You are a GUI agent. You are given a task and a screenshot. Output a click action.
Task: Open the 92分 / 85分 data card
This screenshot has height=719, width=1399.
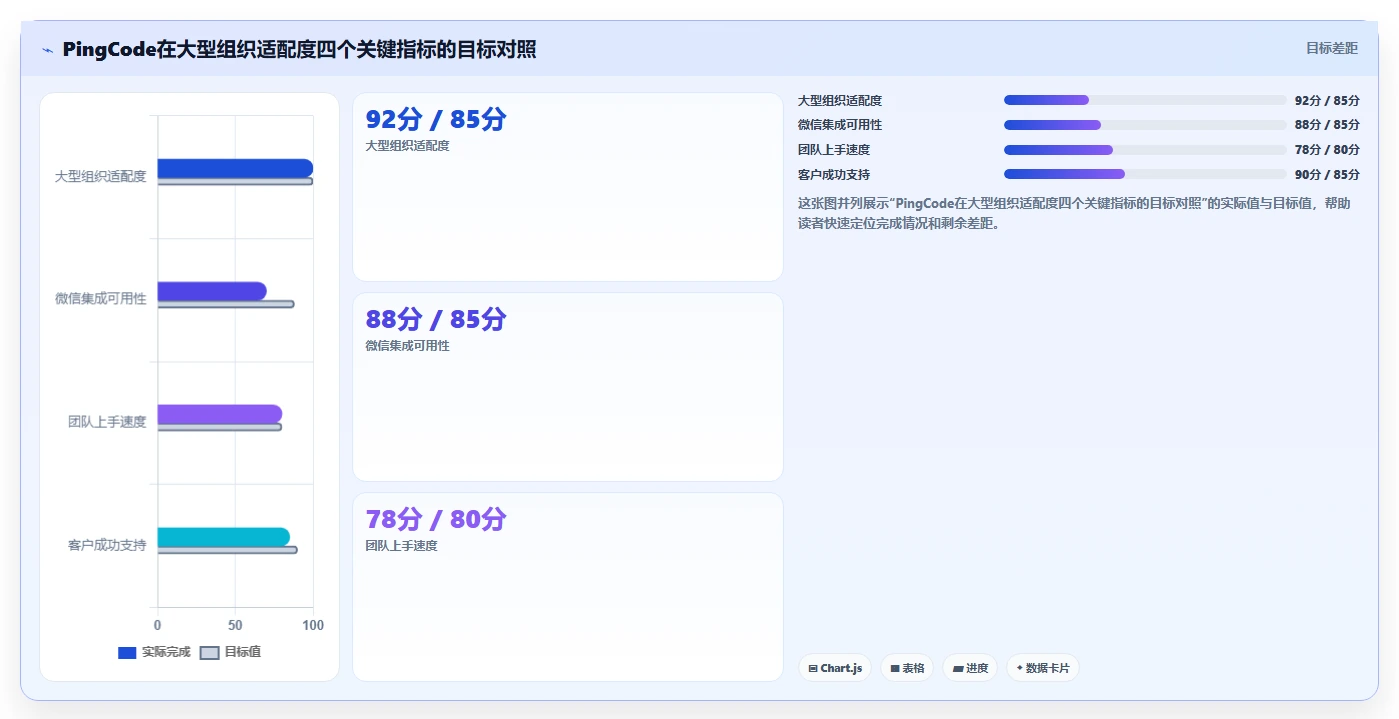[568, 187]
